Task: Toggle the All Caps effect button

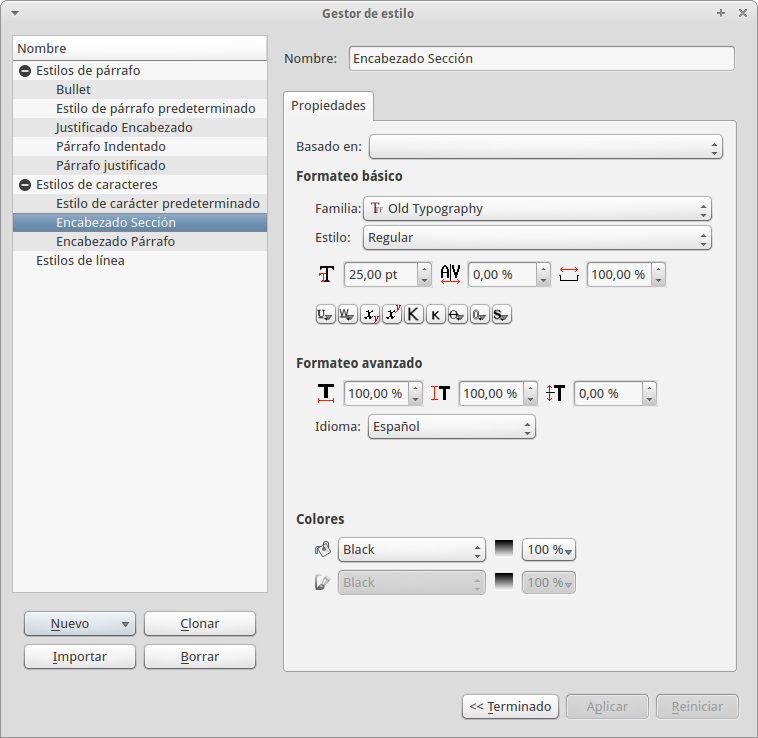Action: (x=414, y=315)
